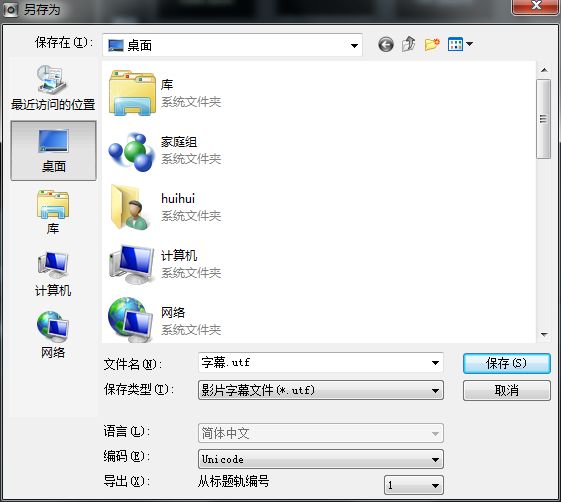
Task: Click the 网络 name in file list
Action: click(x=173, y=312)
